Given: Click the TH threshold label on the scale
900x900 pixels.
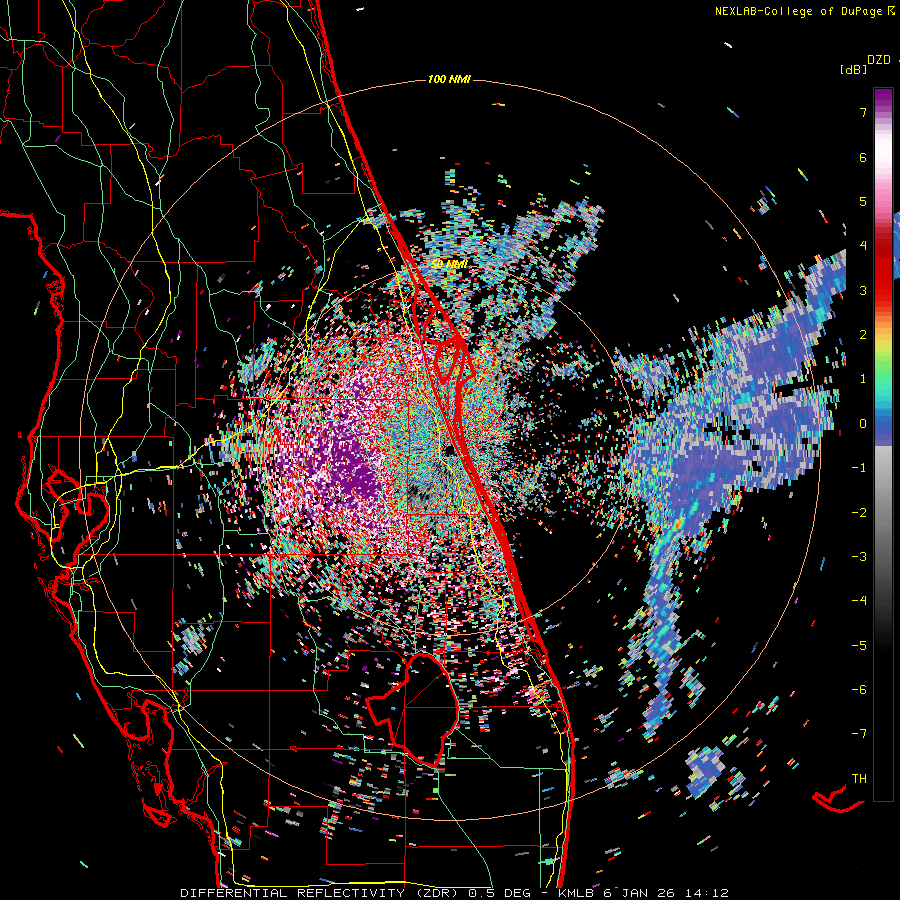Looking at the screenshot, I should click(859, 778).
